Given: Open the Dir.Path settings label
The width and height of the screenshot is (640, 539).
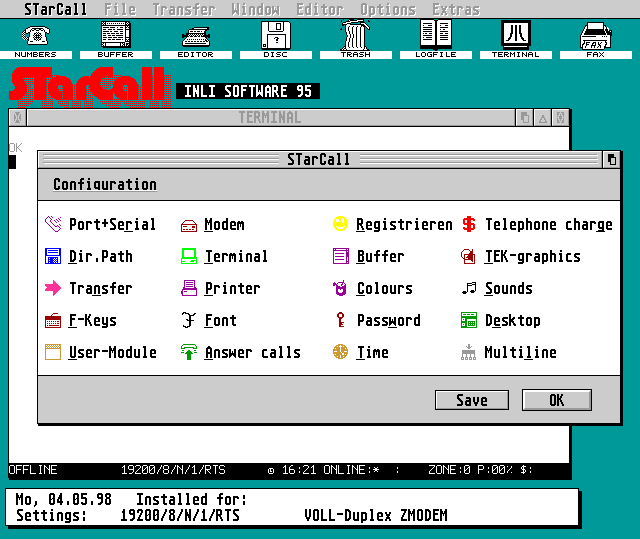Looking at the screenshot, I should 100,256.
